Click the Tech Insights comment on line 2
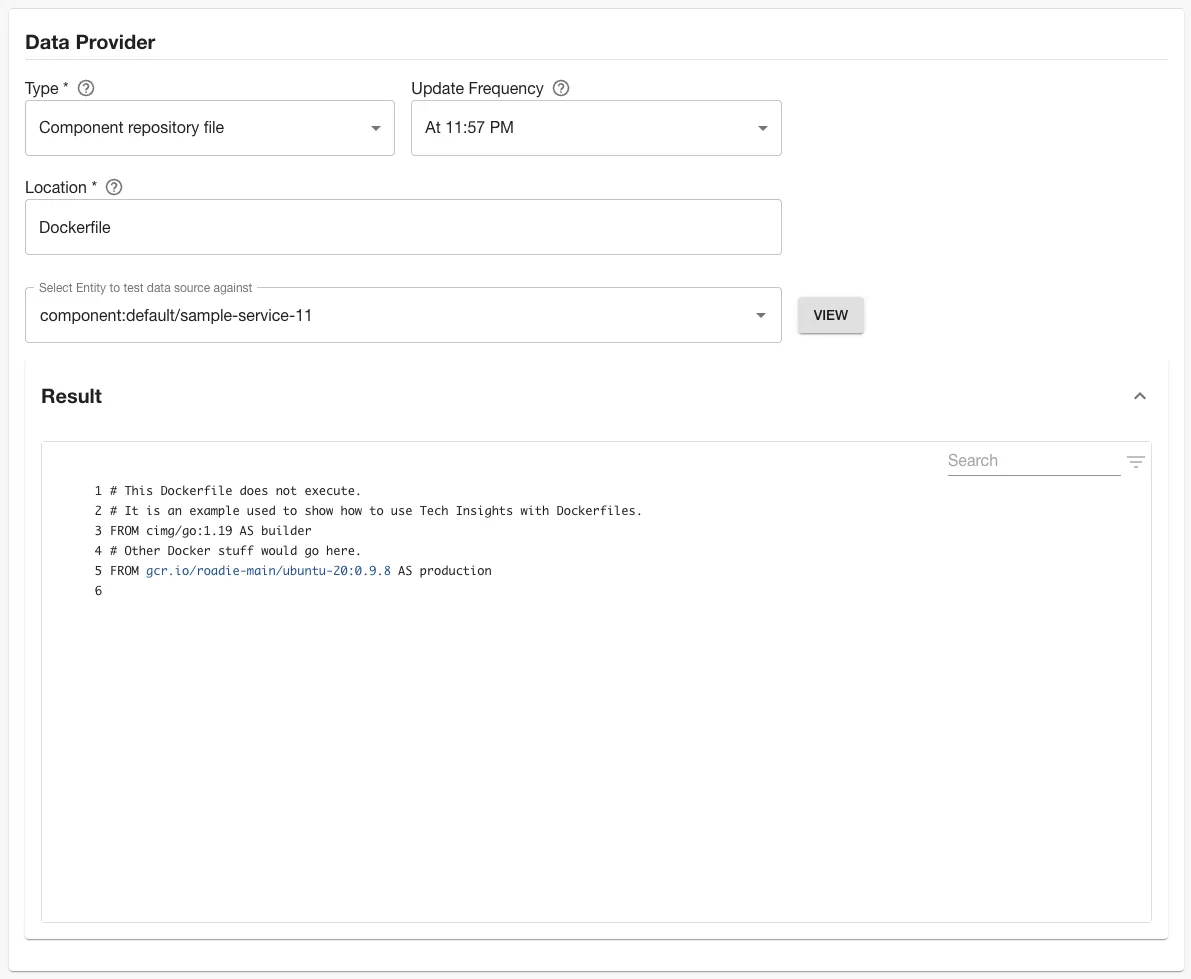 click(x=375, y=511)
